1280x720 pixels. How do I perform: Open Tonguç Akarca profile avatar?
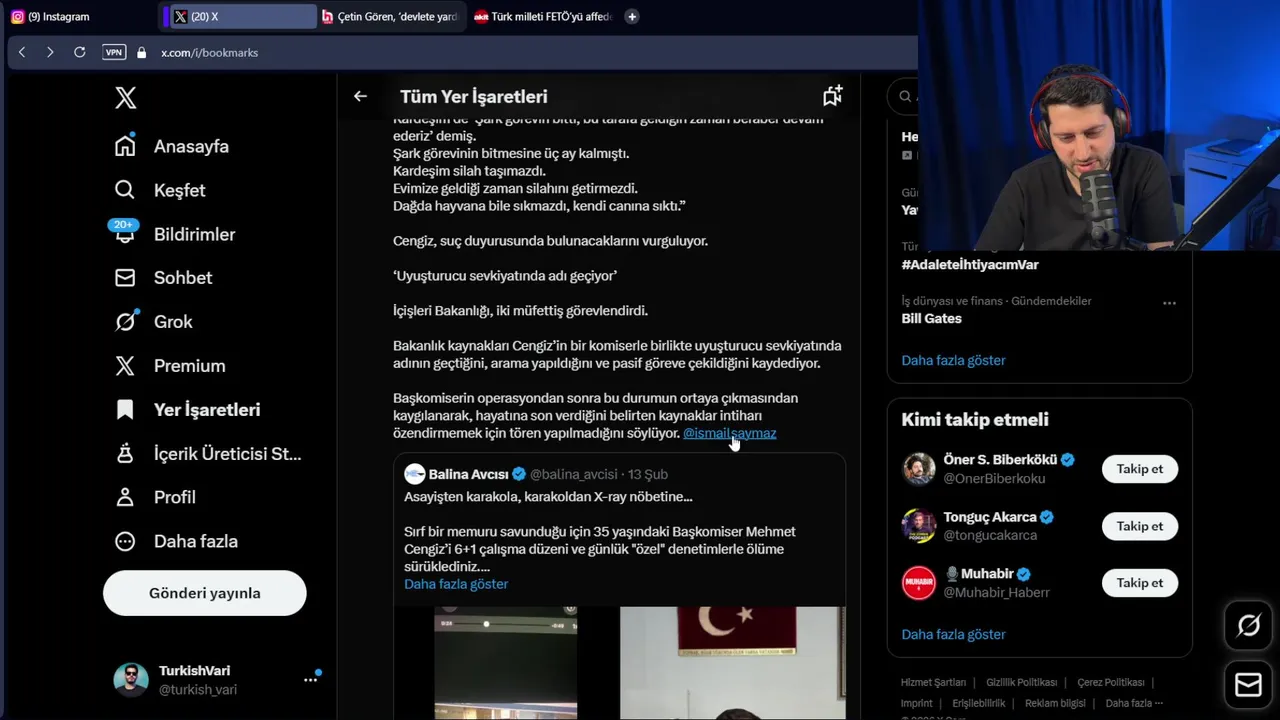[x=919, y=526]
